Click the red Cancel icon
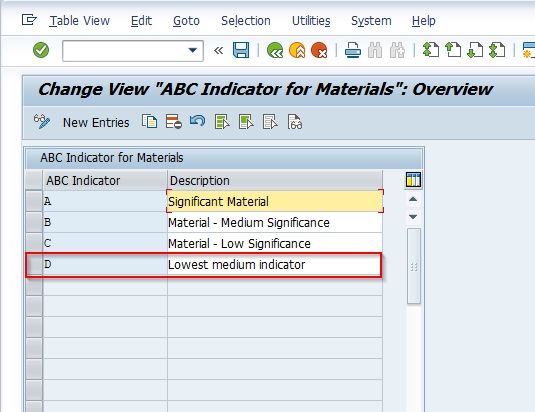Screen dimensions: 535x412 [x=319, y=50]
